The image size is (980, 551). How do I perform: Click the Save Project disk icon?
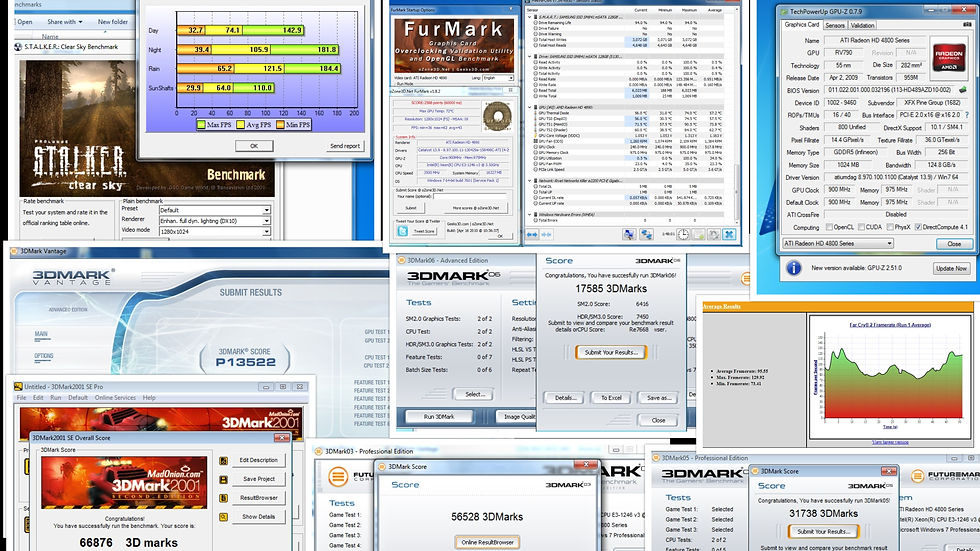click(x=223, y=479)
